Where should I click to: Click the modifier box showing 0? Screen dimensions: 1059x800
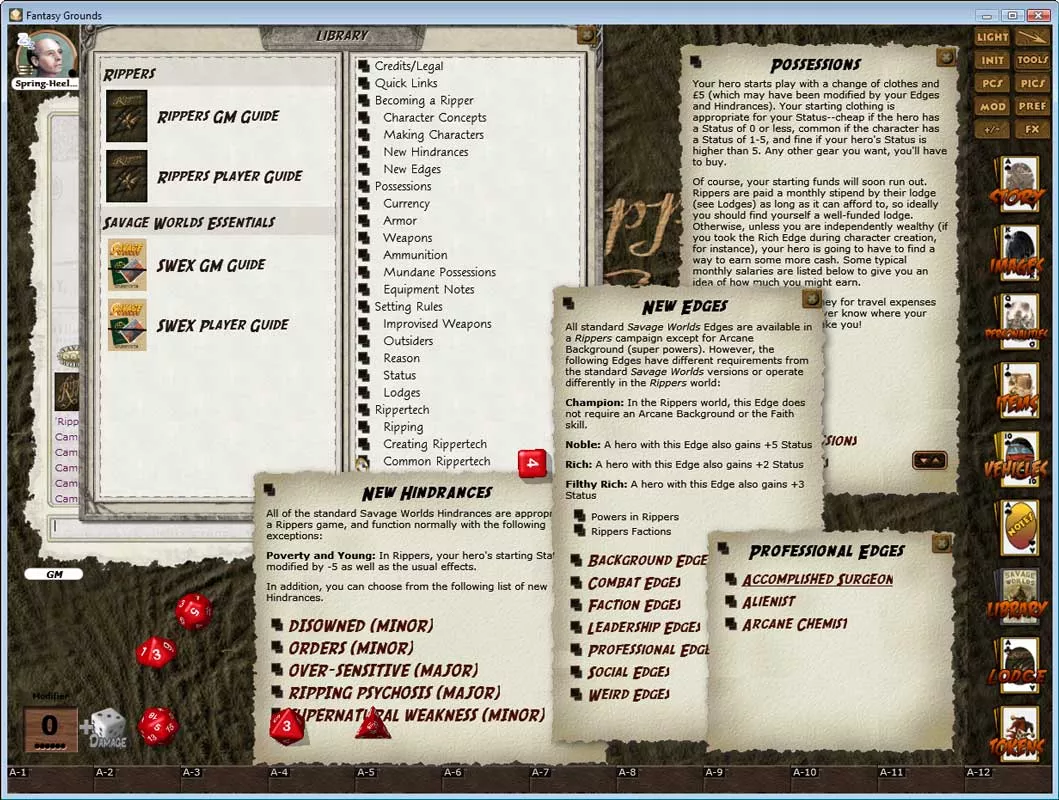(x=51, y=729)
